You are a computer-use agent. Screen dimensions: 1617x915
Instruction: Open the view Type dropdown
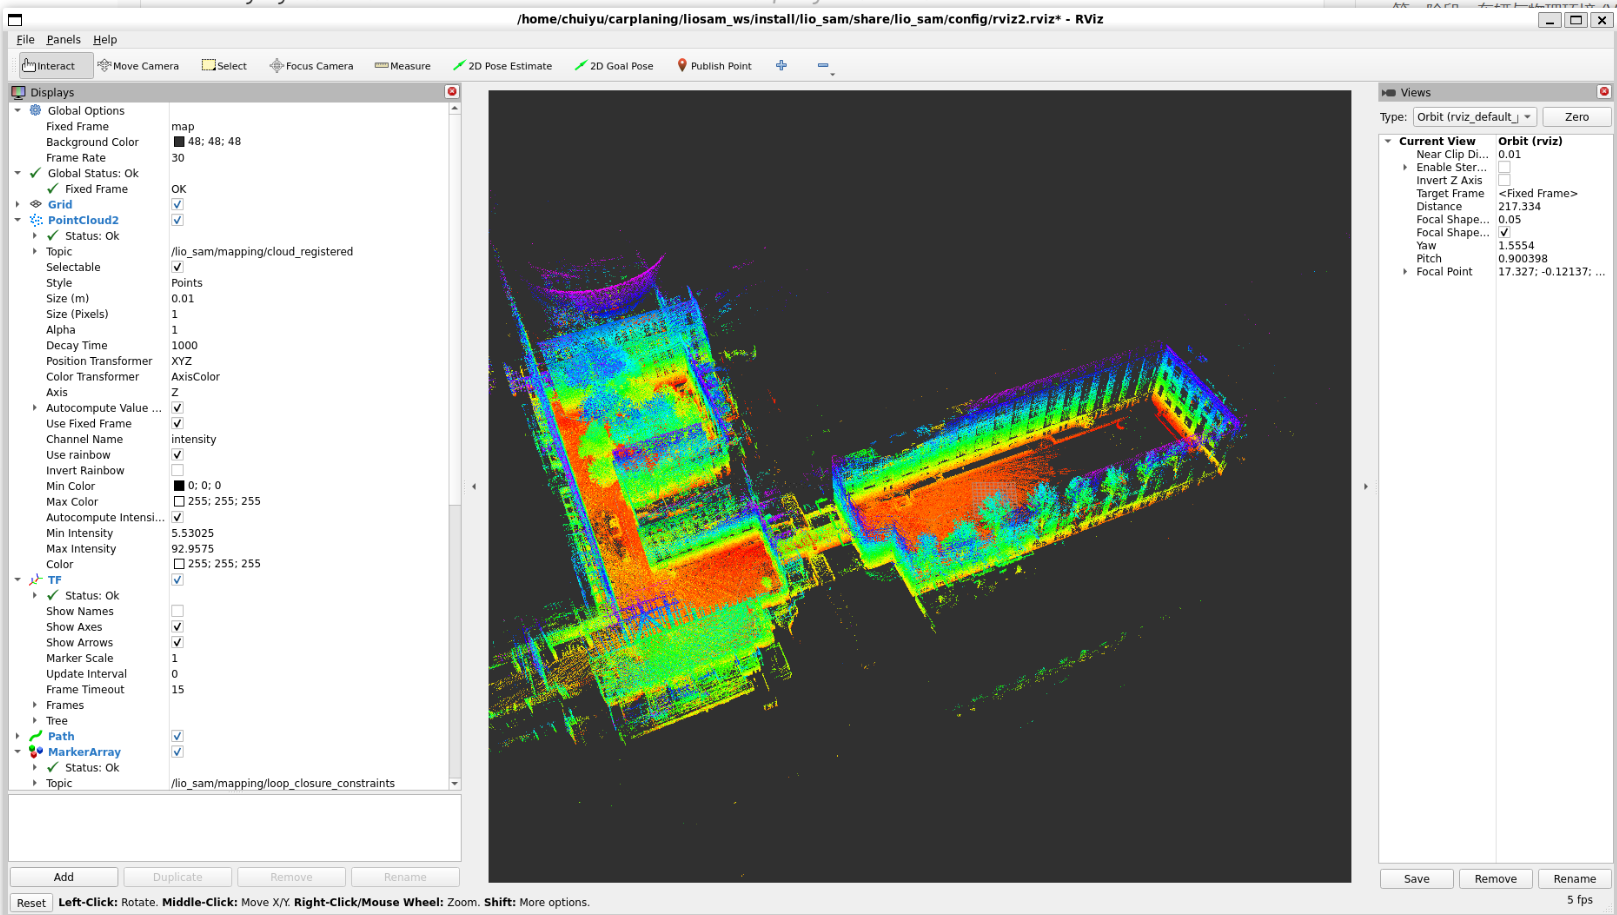click(x=1475, y=117)
